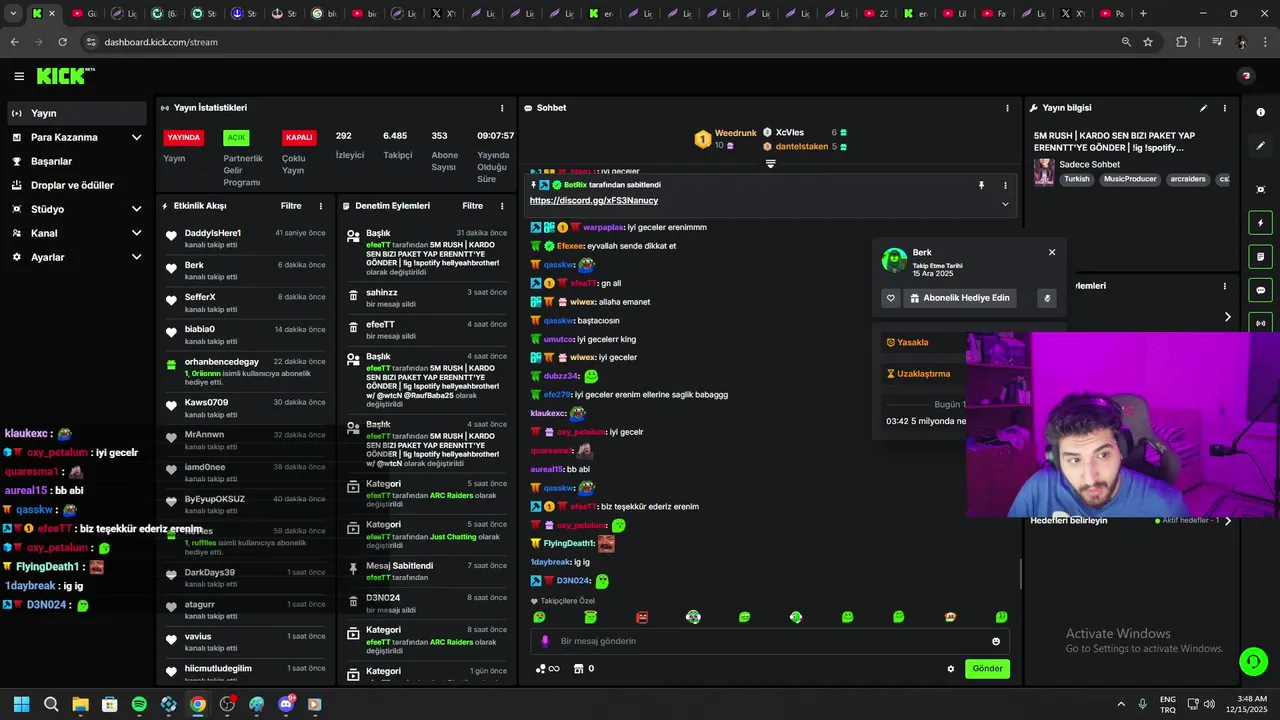The image size is (1280, 720).
Task: Open the hamburger navigation menu
Action: click(19, 76)
